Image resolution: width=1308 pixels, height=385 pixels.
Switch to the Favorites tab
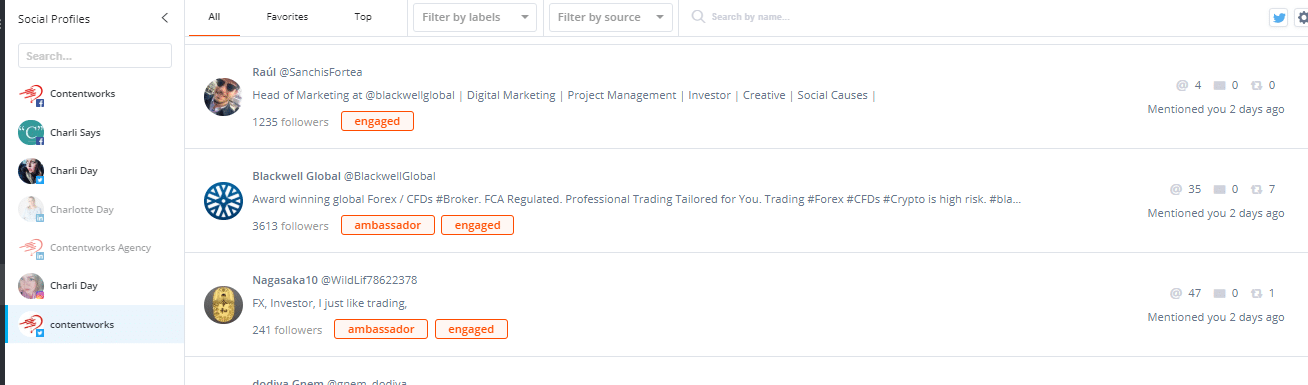tap(287, 17)
